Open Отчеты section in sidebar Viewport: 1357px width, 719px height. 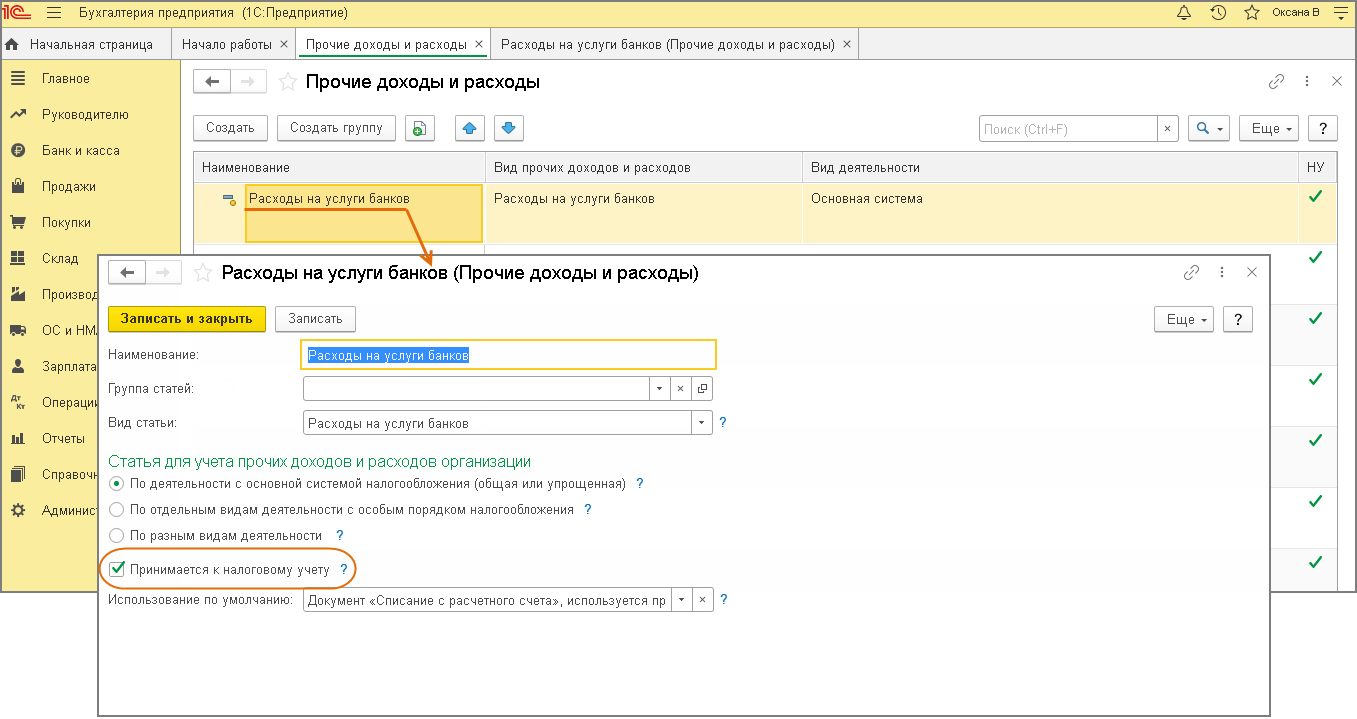[x=62, y=439]
